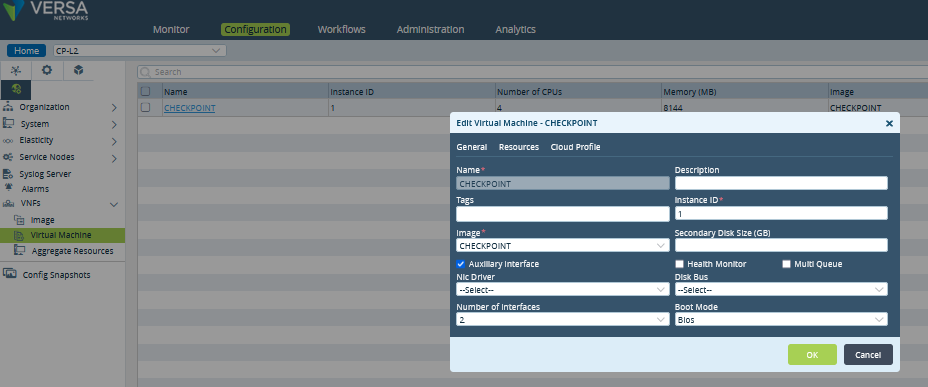
Task: Click the Tags input field
Action: (563, 214)
